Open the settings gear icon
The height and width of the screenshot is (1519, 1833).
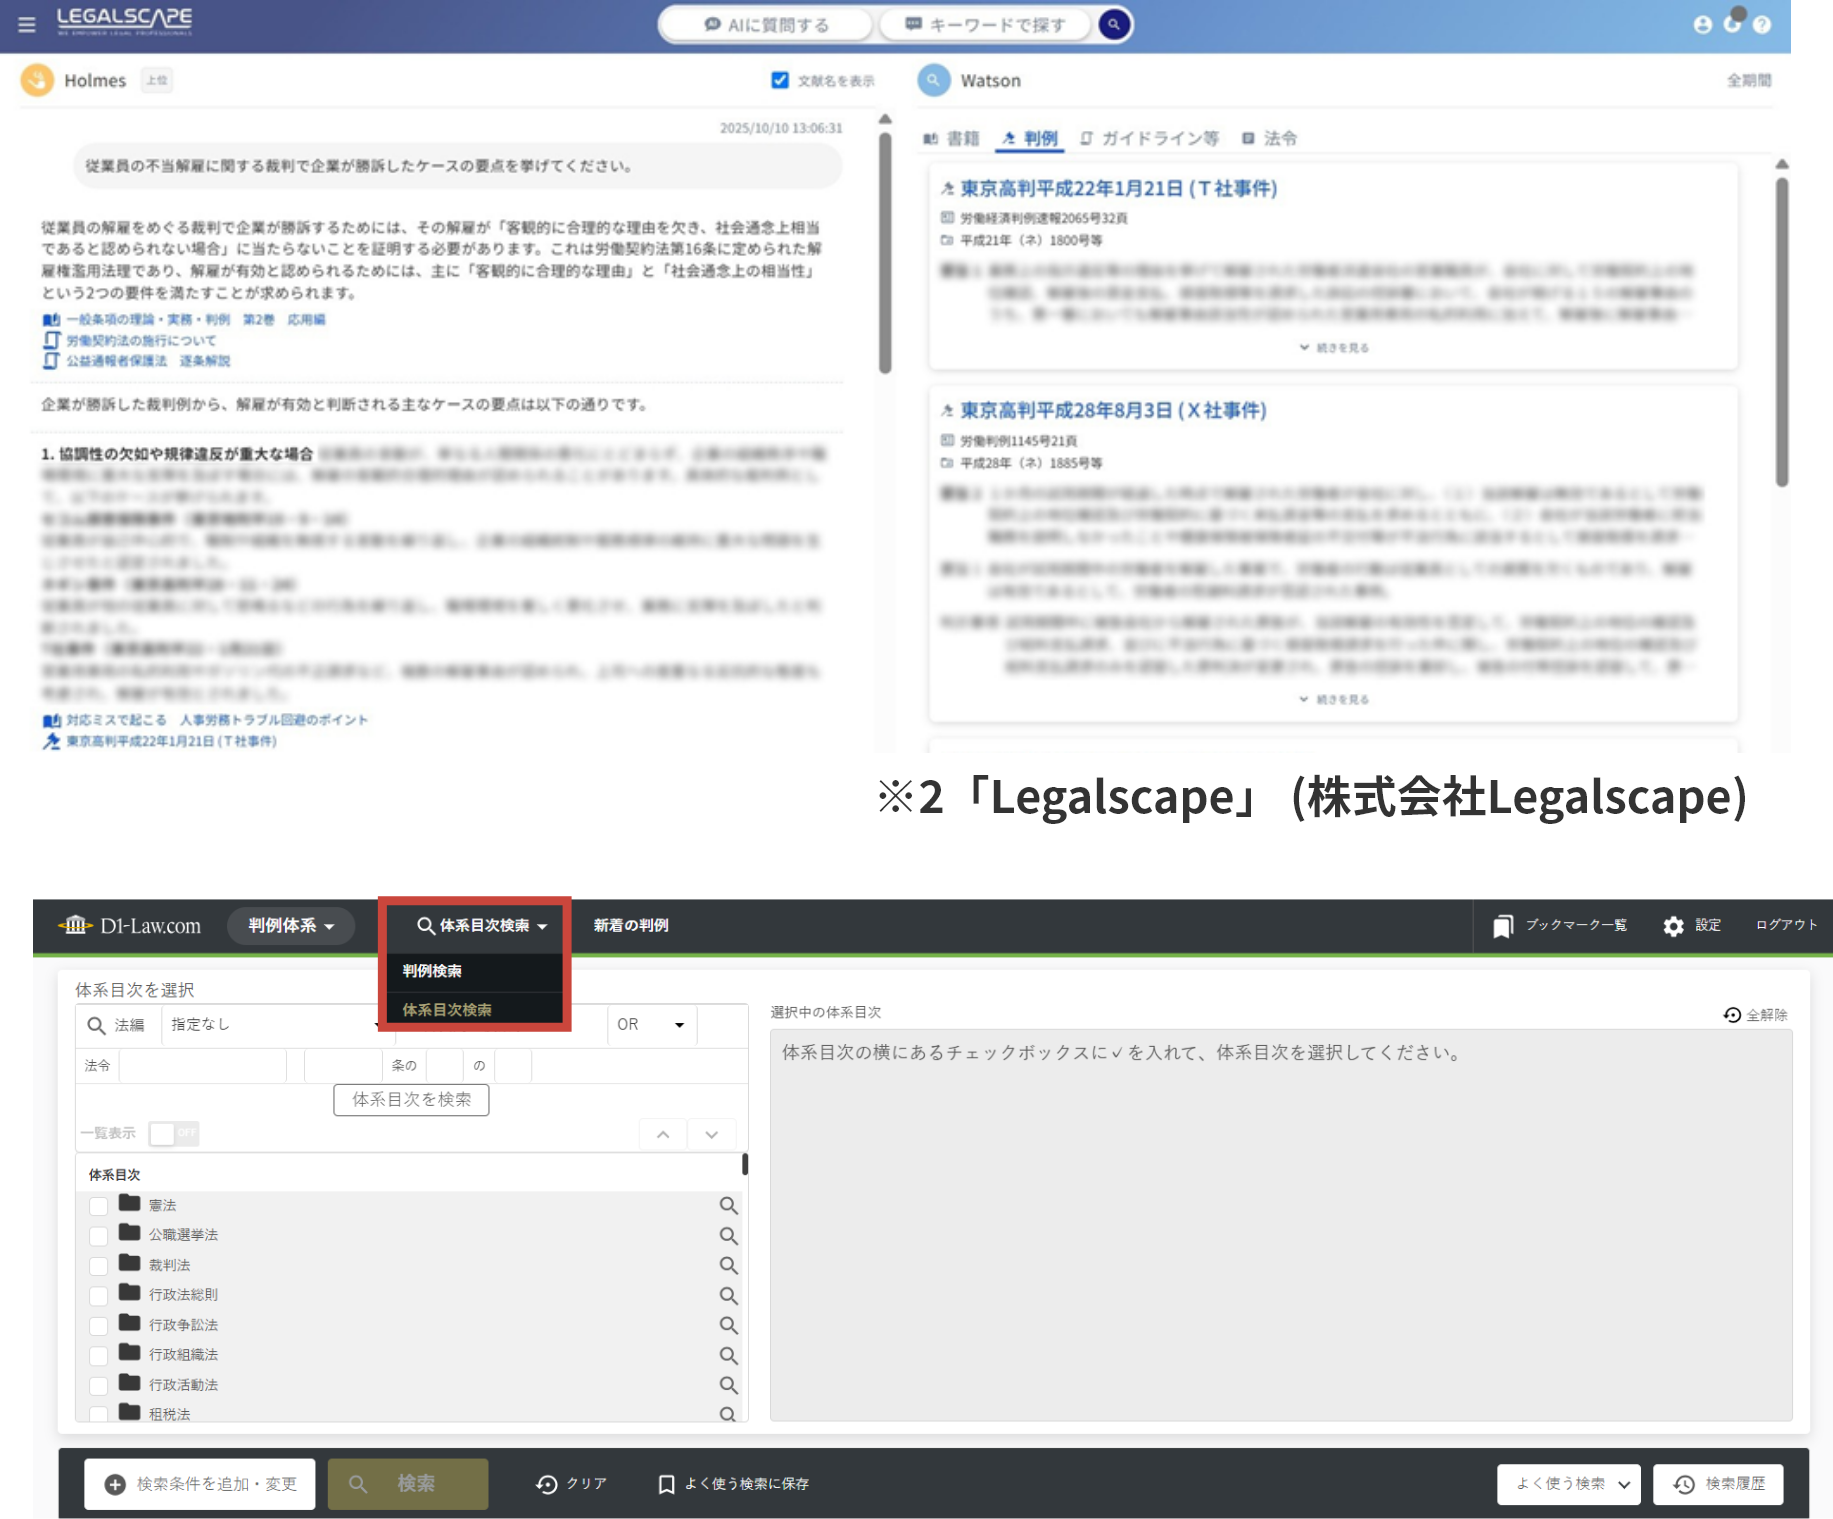pos(1673,926)
